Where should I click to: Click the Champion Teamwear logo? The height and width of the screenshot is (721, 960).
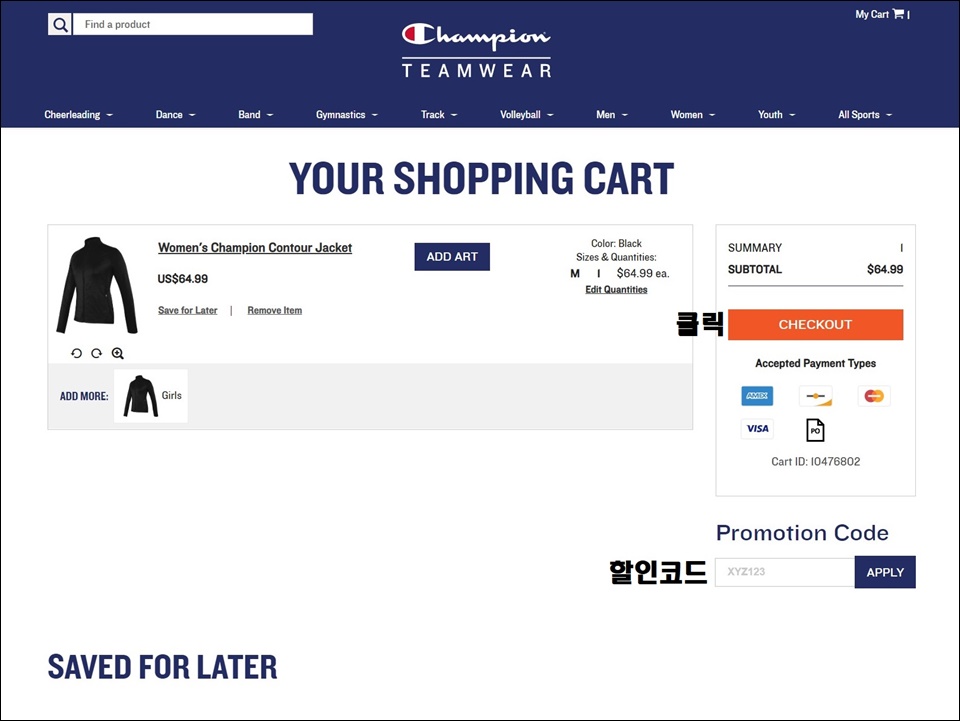(476, 51)
